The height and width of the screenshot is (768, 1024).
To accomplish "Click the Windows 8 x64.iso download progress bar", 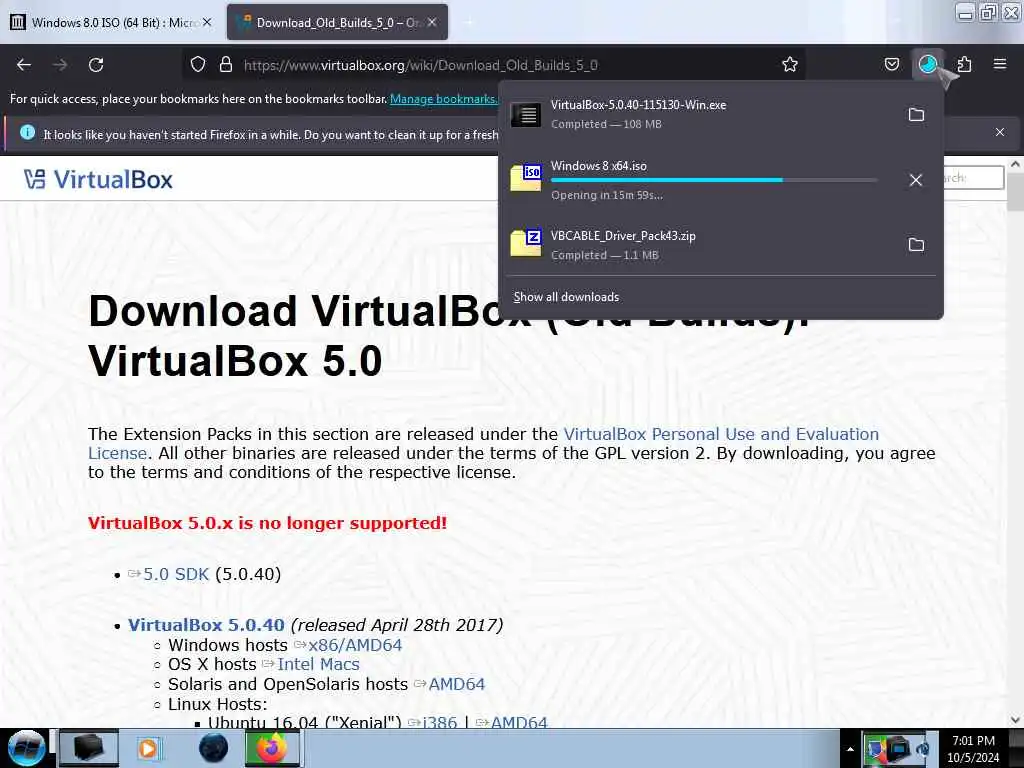I will 714,180.
